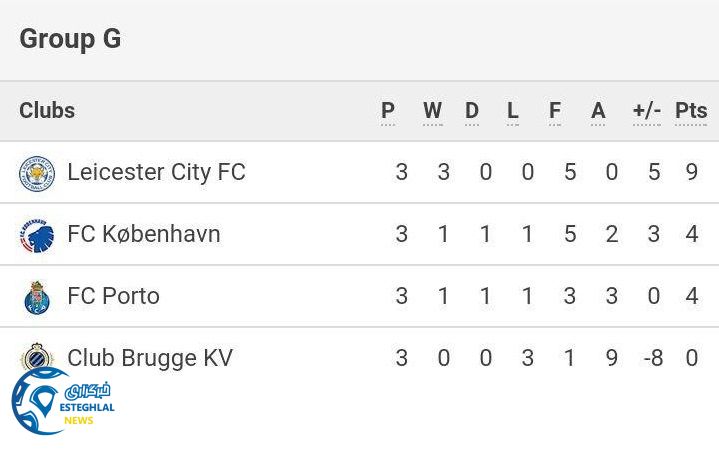The height and width of the screenshot is (454, 719).
Task: Click the +/- goal difference header
Action: [x=647, y=111]
